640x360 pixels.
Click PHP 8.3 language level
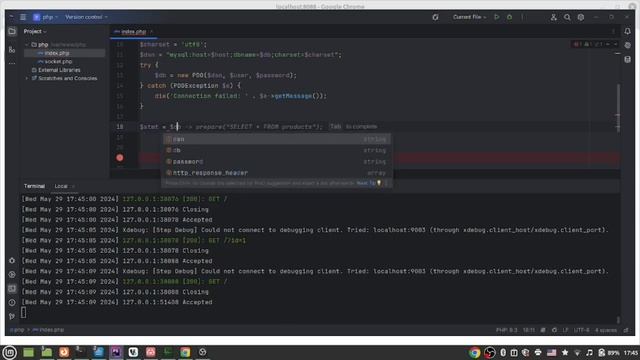point(506,330)
